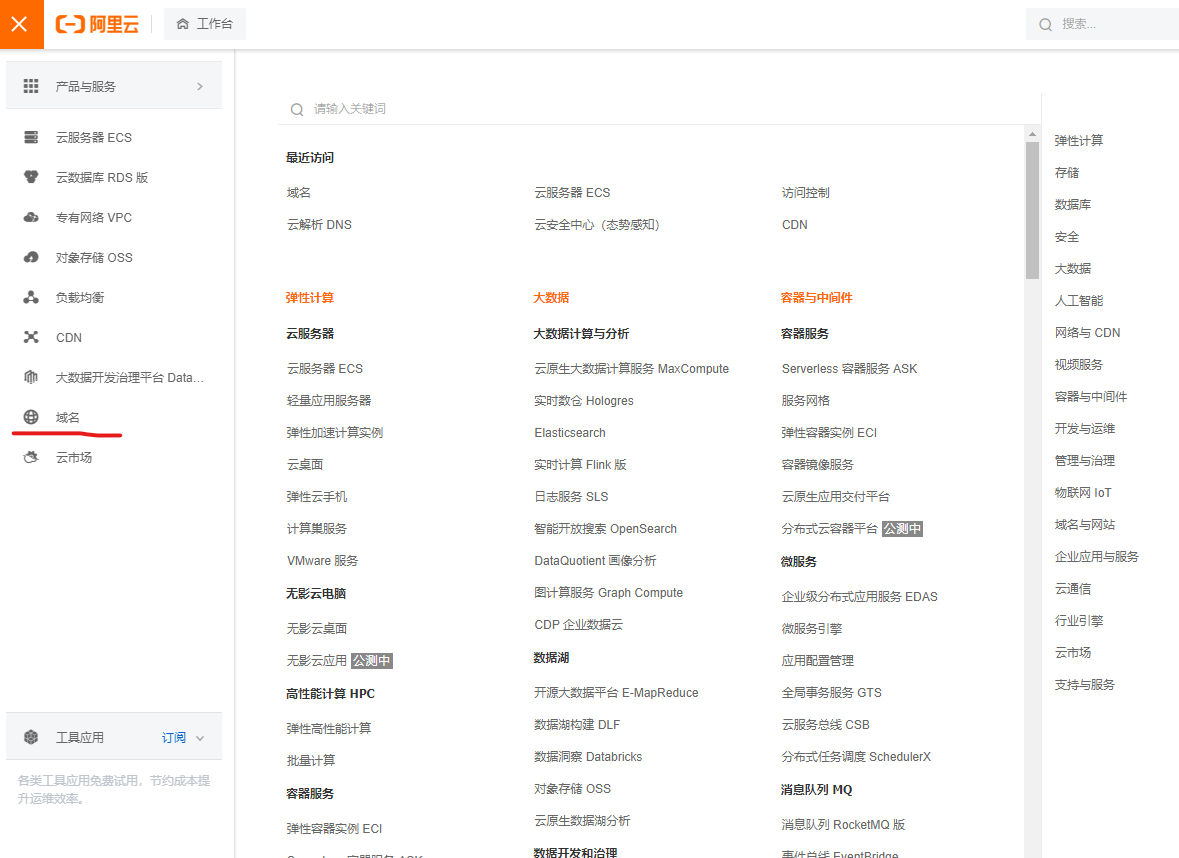1179x858 pixels.
Task: Open 分布式任务调度 SchedulerX
Action: [856, 756]
